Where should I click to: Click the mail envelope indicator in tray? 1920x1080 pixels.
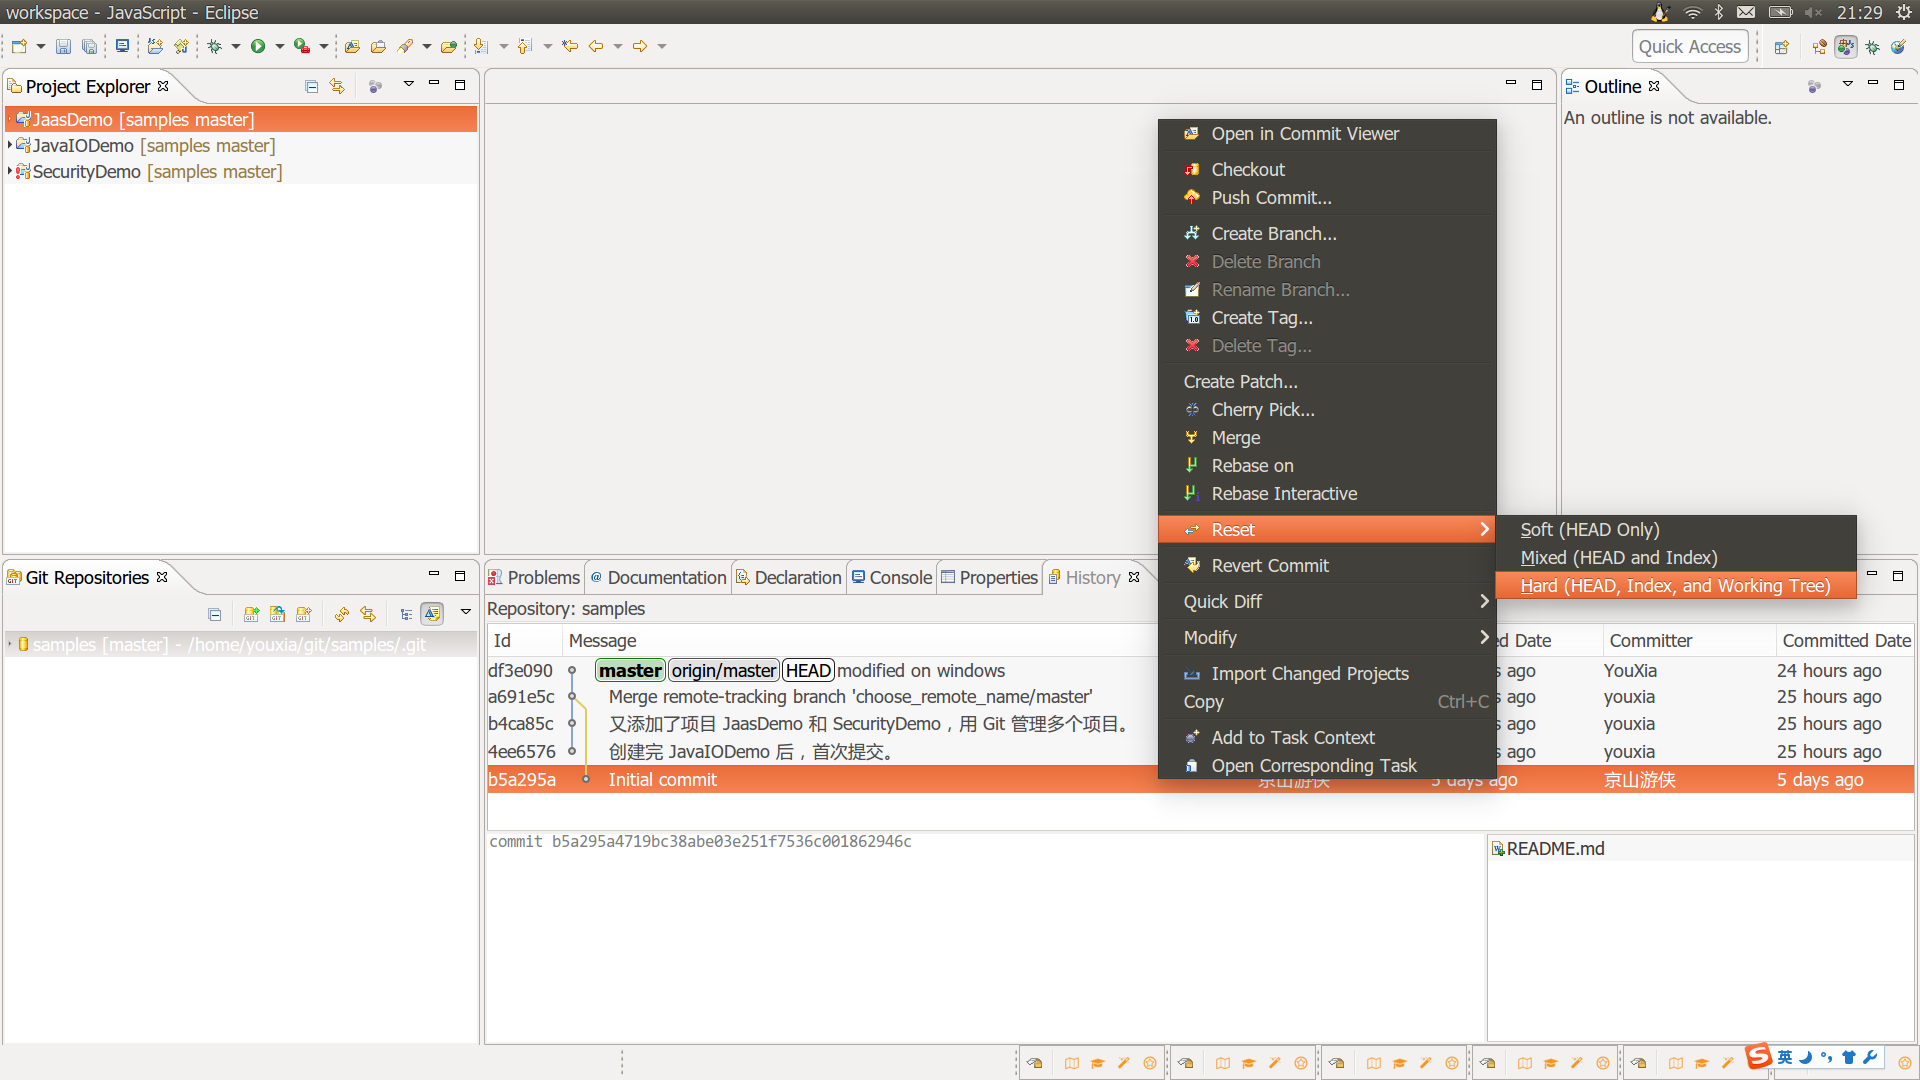tap(1746, 12)
